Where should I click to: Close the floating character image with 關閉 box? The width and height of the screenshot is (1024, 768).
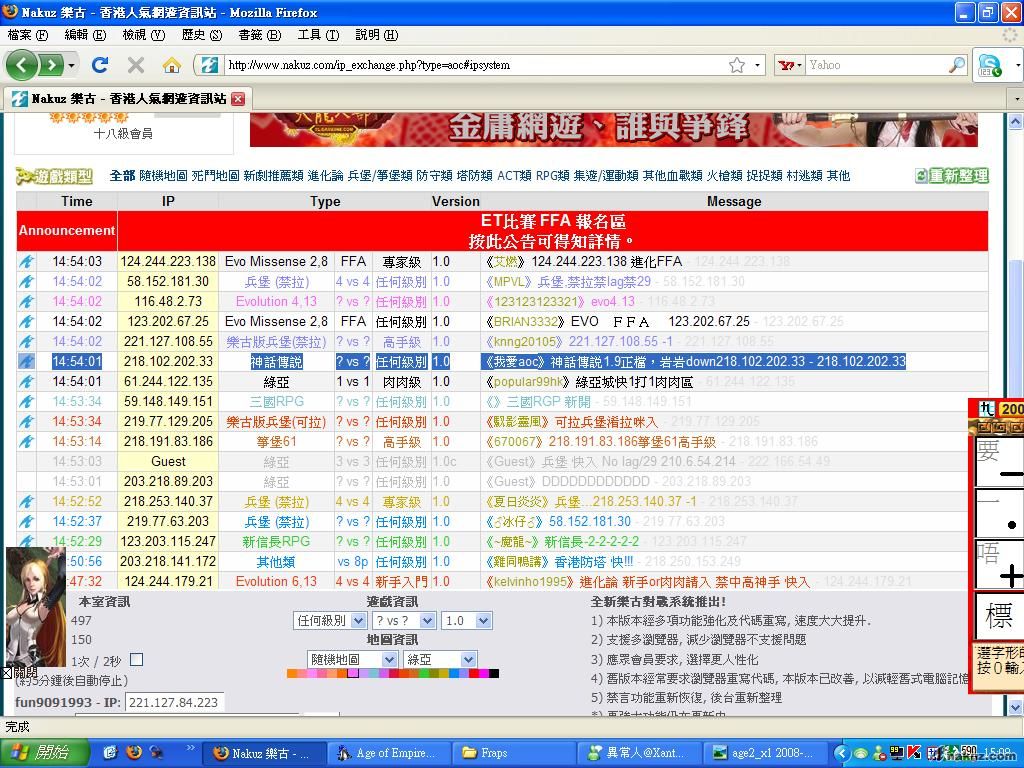[7, 673]
